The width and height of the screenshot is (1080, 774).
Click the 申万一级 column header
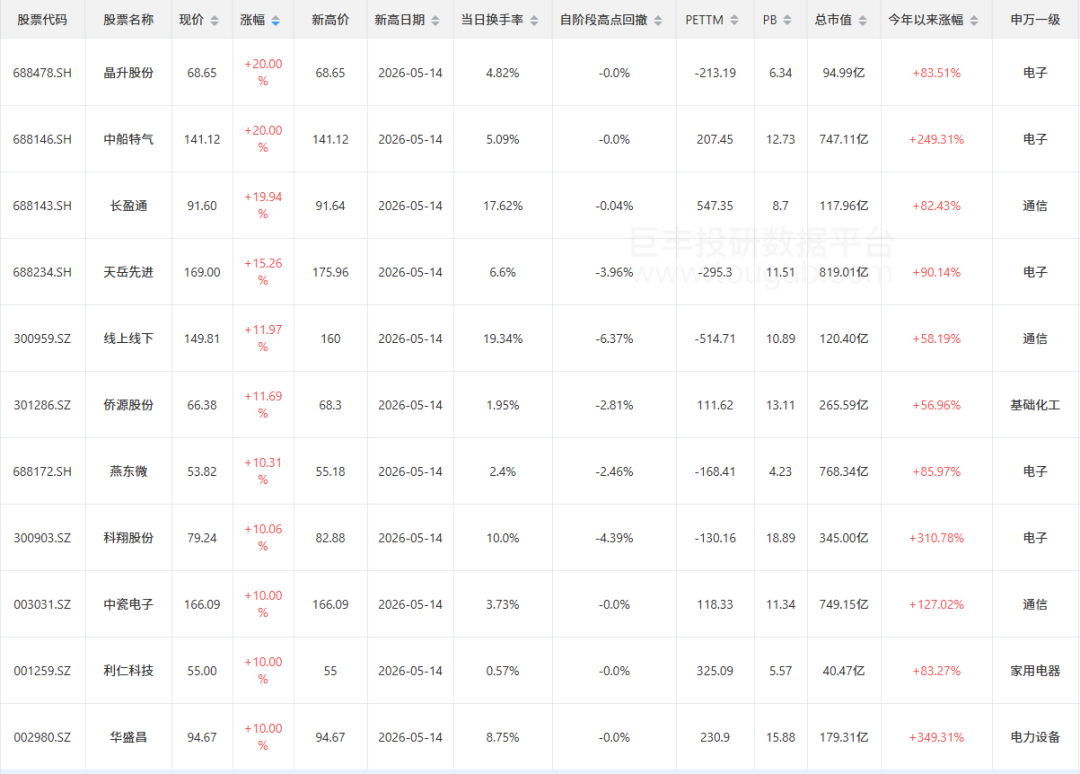click(x=1035, y=20)
